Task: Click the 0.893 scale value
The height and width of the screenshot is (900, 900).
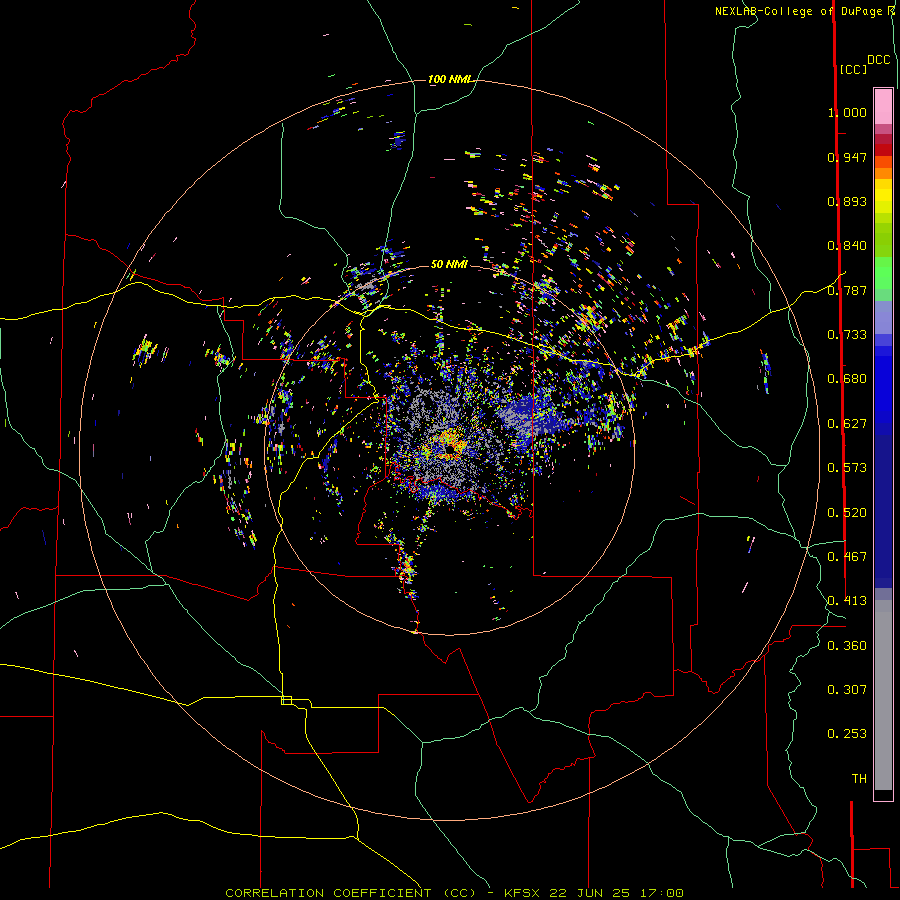Action: 847,201
